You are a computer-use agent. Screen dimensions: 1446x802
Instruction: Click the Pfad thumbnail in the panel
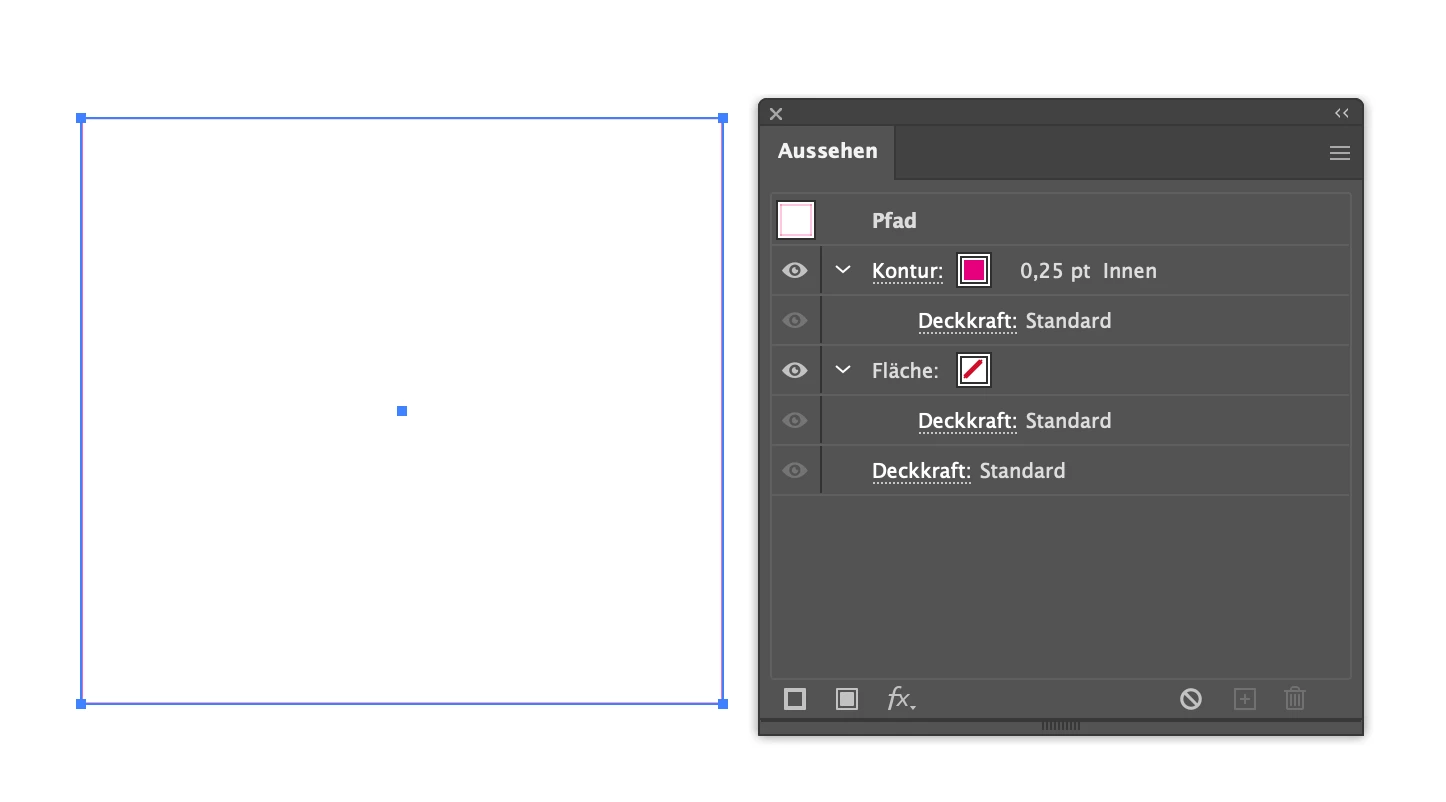pyautogui.click(x=796, y=220)
